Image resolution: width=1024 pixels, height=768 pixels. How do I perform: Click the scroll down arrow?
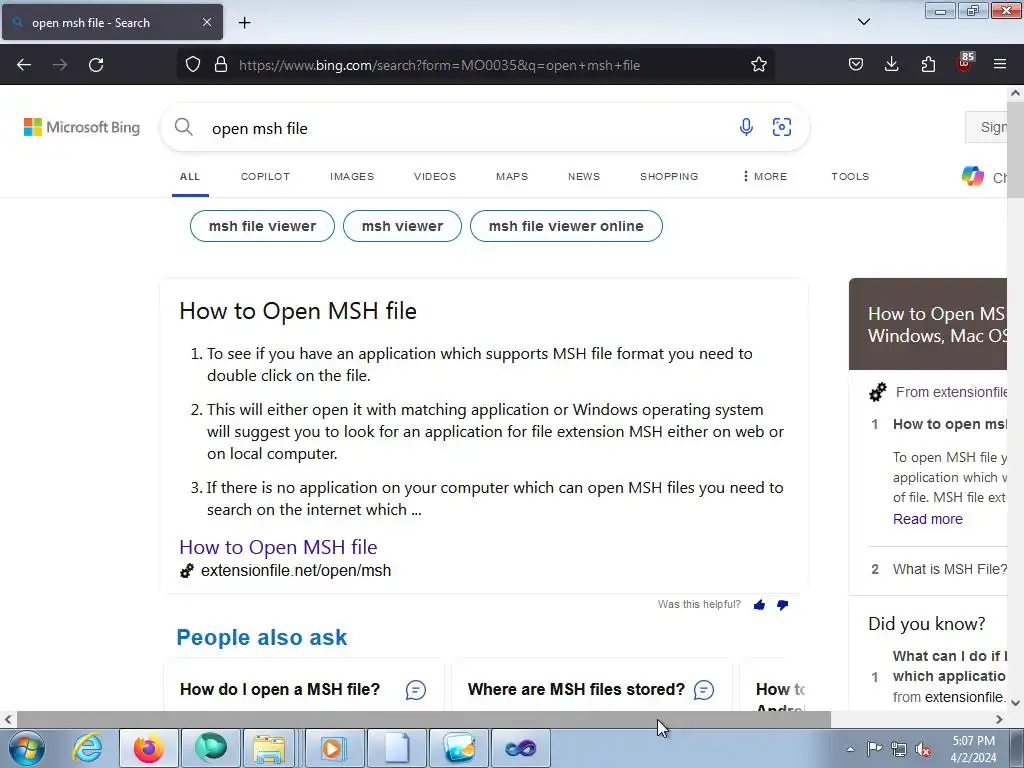pyautogui.click(x=1015, y=703)
